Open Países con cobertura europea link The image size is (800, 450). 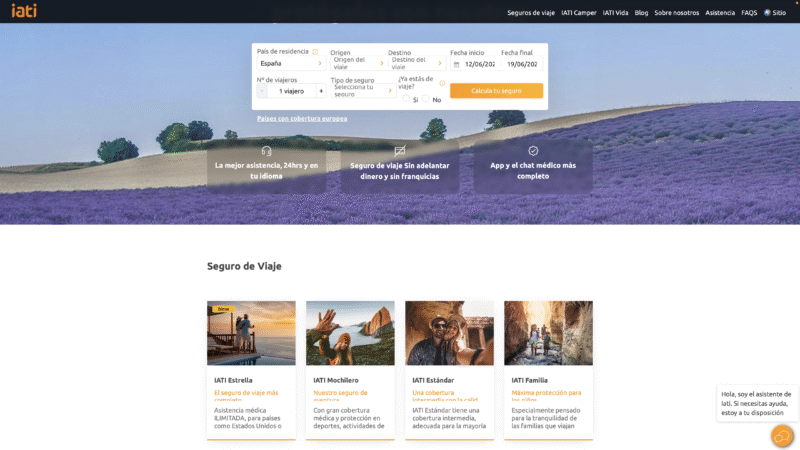[302, 118]
